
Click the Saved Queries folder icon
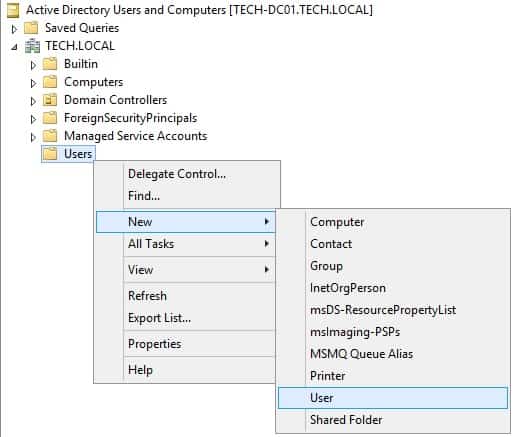tap(31, 28)
